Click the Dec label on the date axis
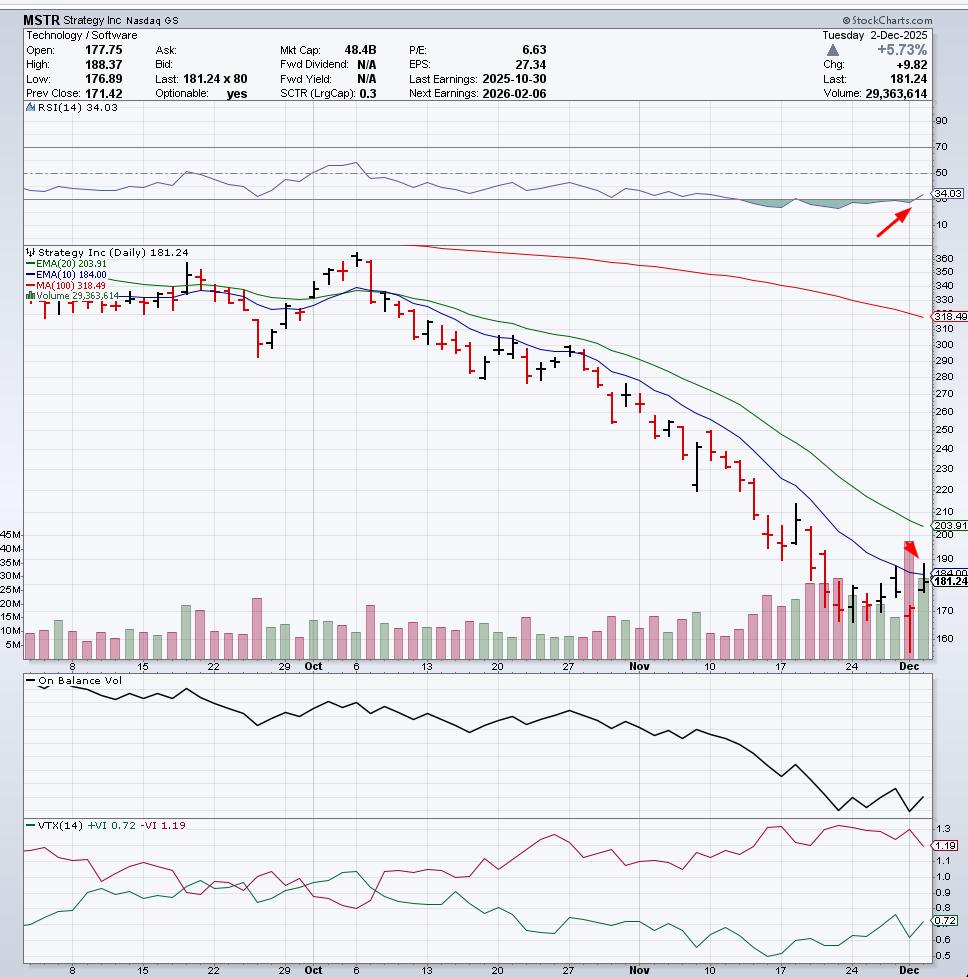 pos(908,666)
